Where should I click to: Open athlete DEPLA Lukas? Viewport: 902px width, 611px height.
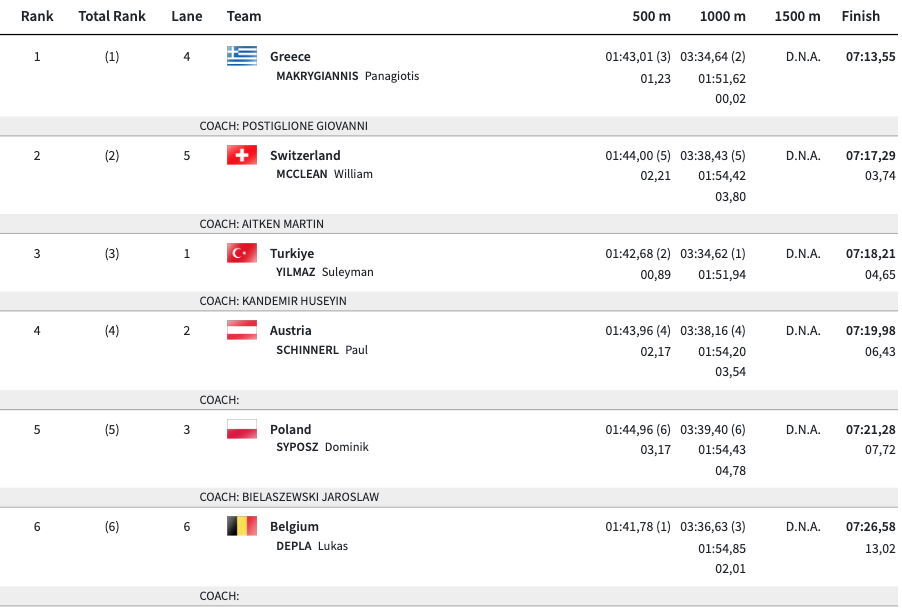[312, 546]
